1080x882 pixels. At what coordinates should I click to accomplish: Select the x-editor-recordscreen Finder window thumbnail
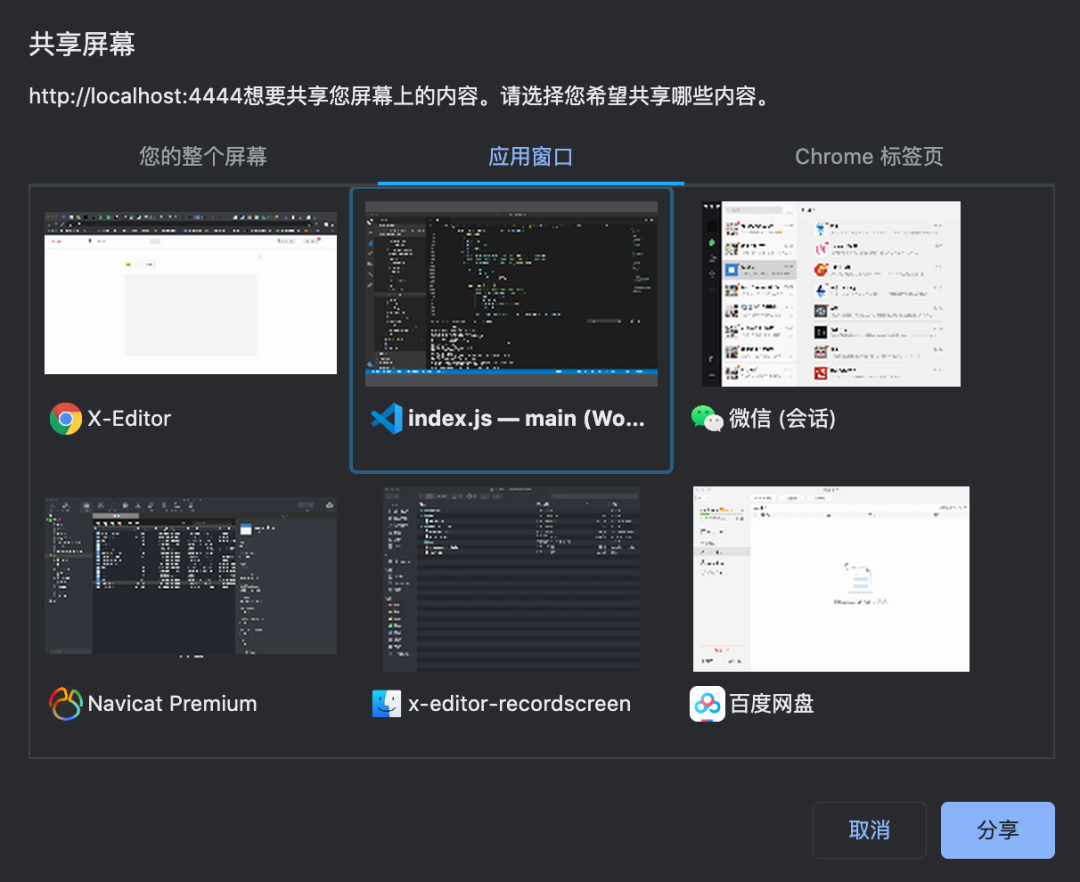pyautogui.click(x=511, y=578)
